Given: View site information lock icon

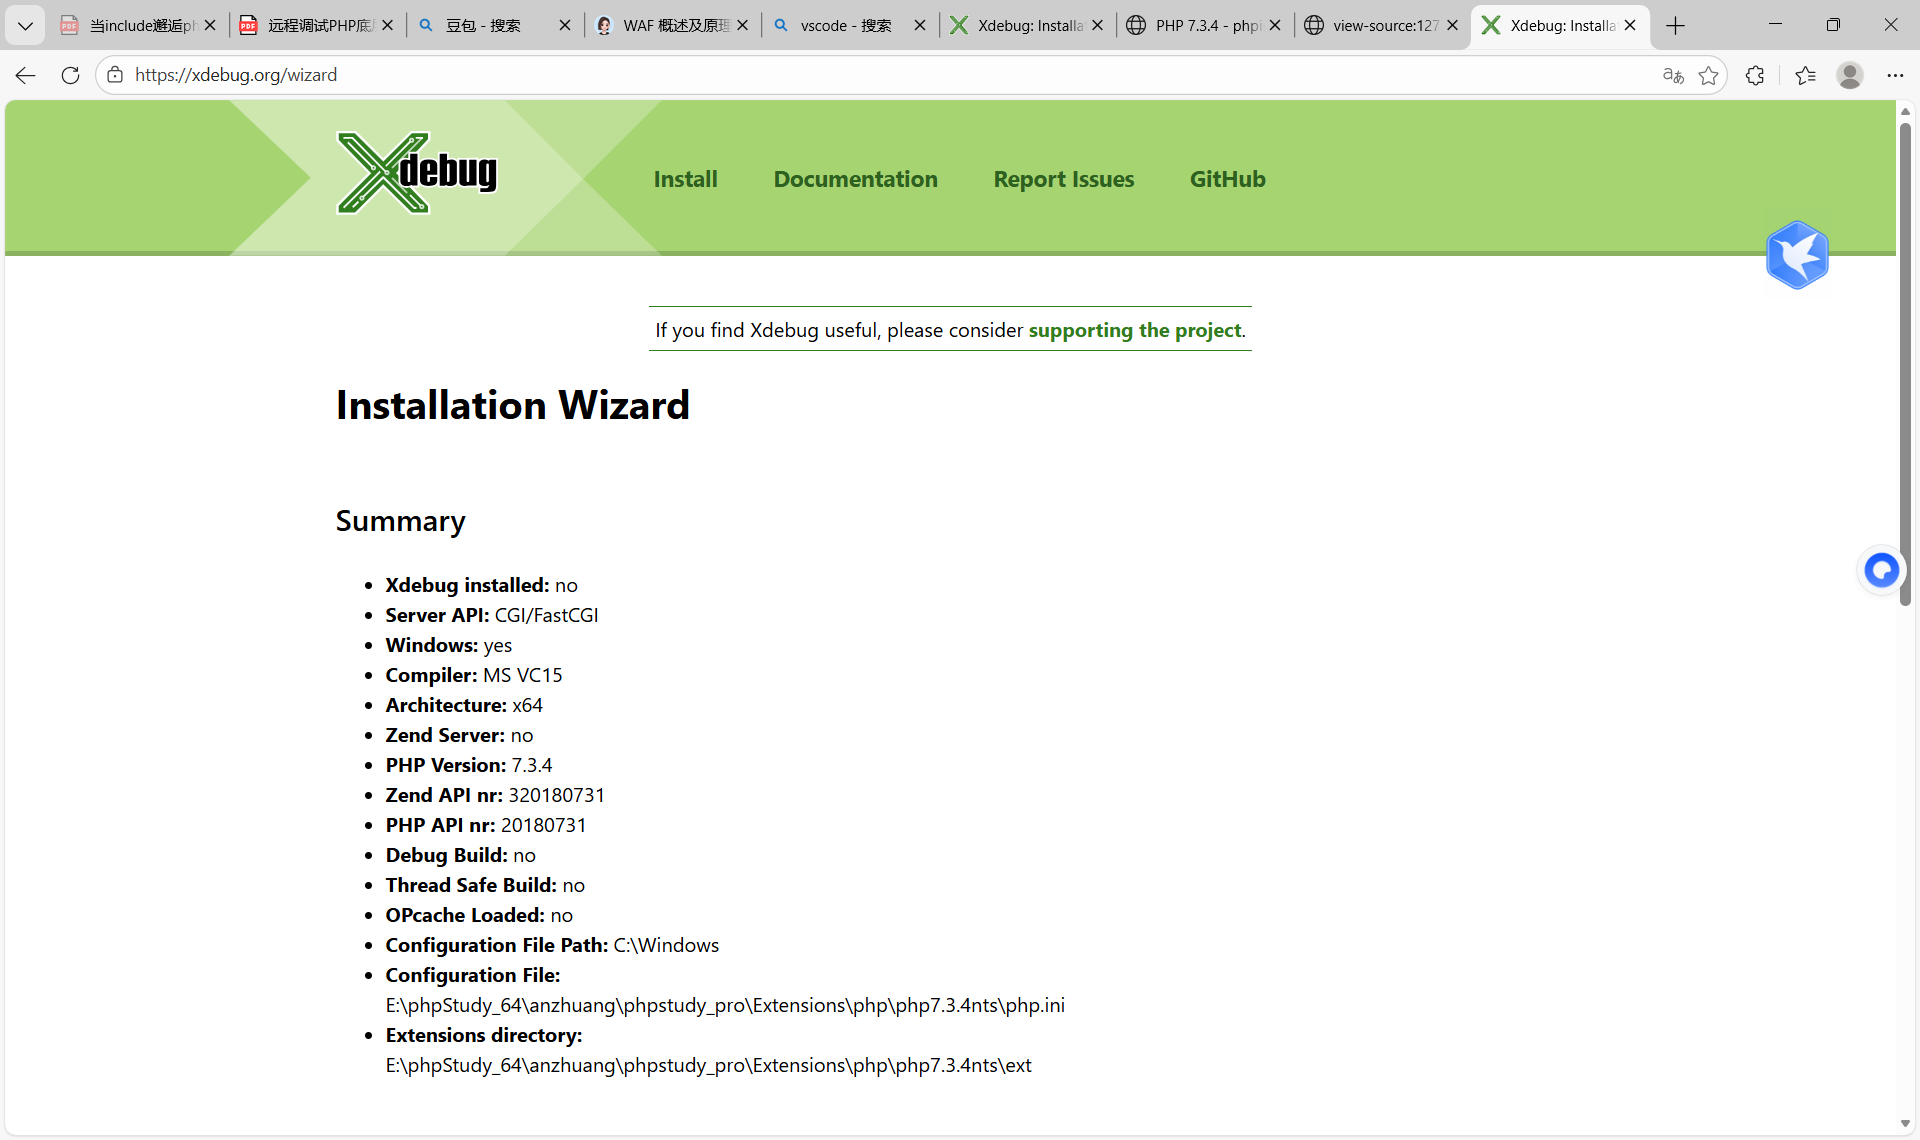Looking at the screenshot, I should coord(115,75).
